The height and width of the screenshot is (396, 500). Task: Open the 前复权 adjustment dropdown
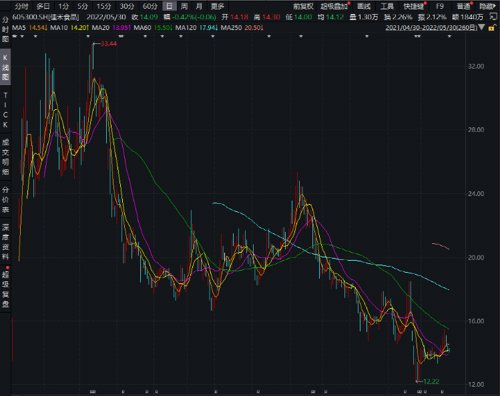pyautogui.click(x=303, y=6)
